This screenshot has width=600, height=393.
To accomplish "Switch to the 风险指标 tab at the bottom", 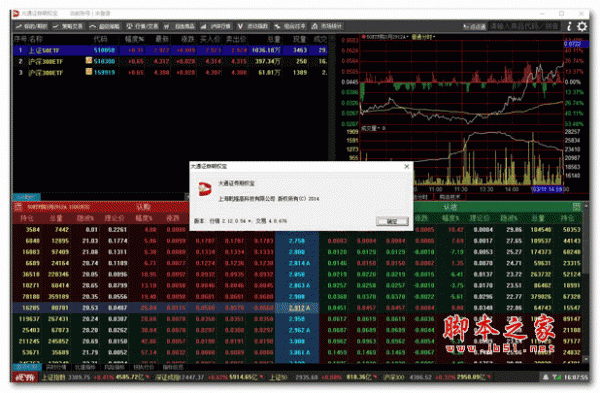I will tap(114, 367).
